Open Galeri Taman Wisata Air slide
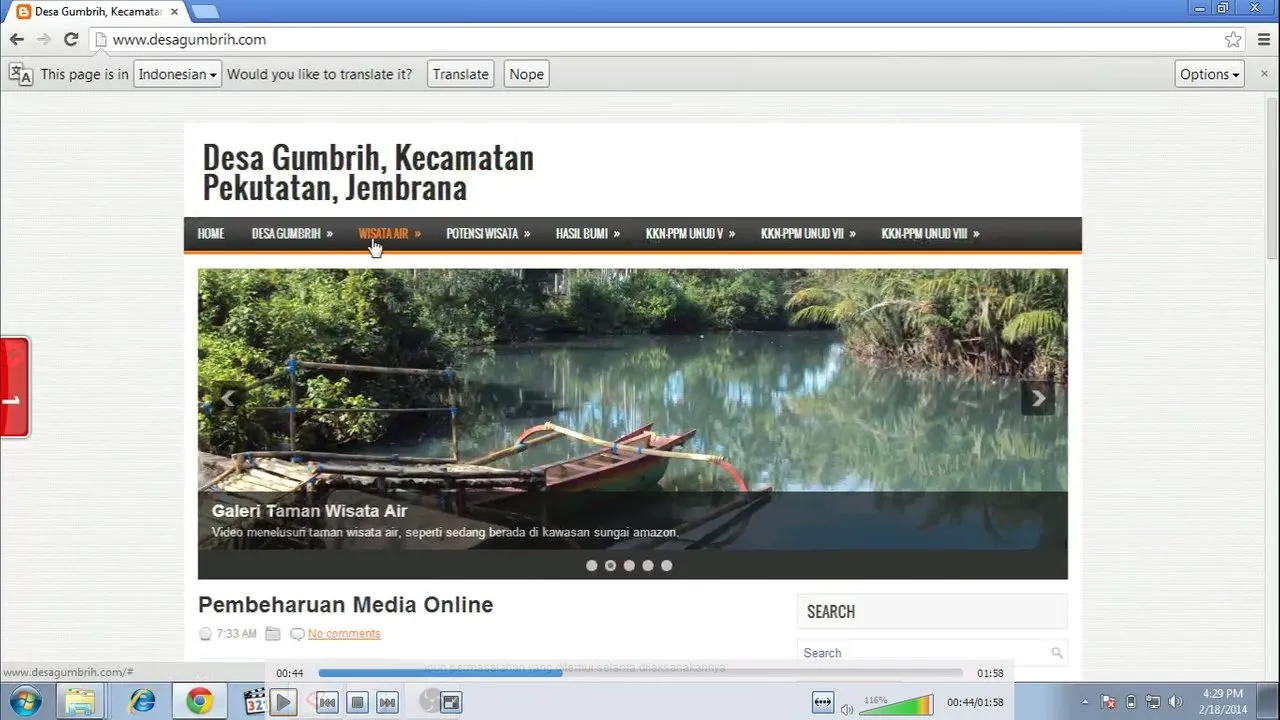The width and height of the screenshot is (1280, 720). coord(310,511)
